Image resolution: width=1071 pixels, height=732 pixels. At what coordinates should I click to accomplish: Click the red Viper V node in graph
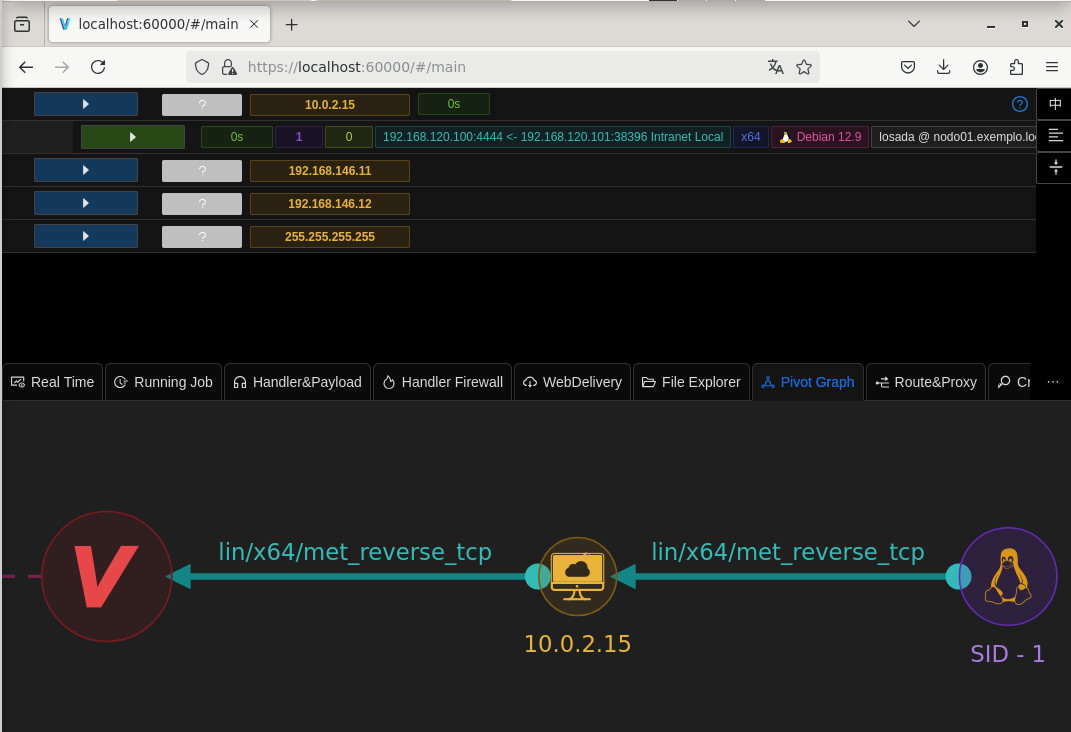(x=107, y=576)
